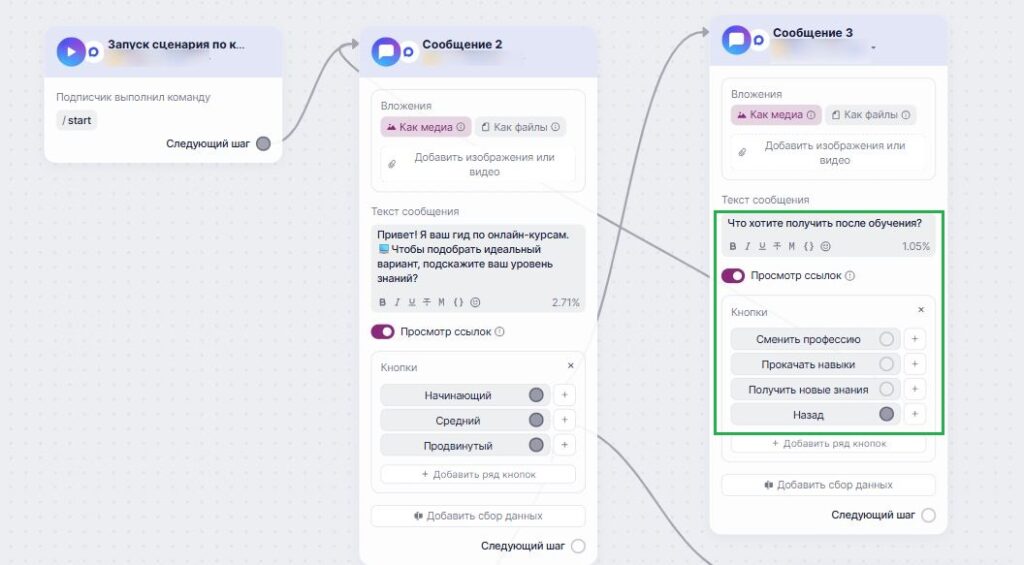Click connector circle on Продвинутый button

[536, 445]
